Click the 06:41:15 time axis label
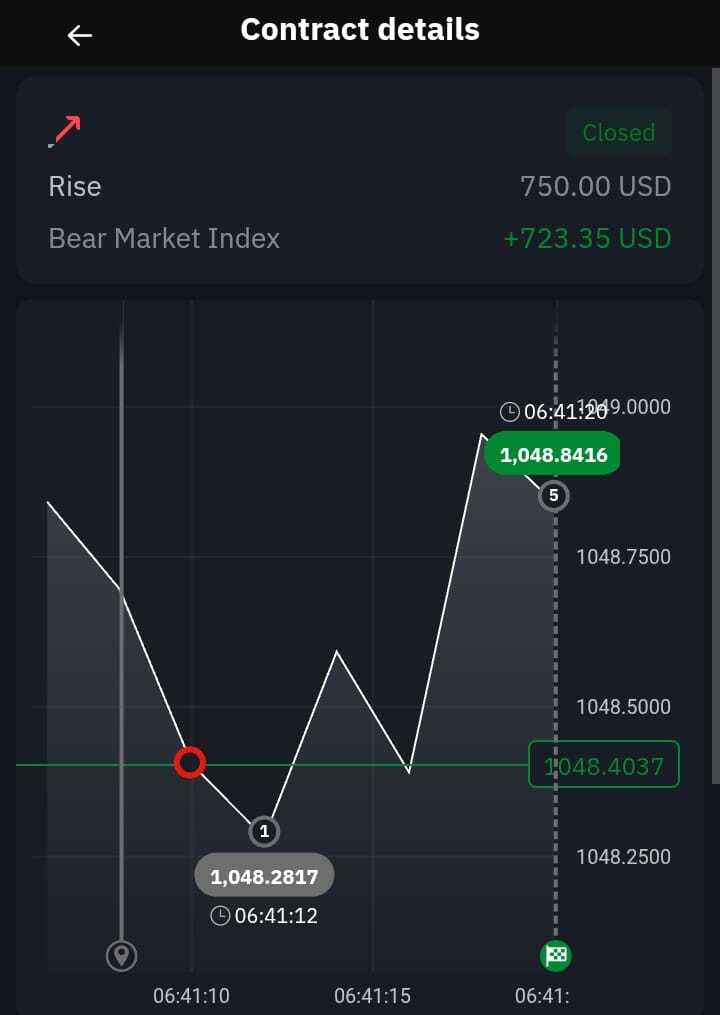The height and width of the screenshot is (1015, 720). click(372, 996)
